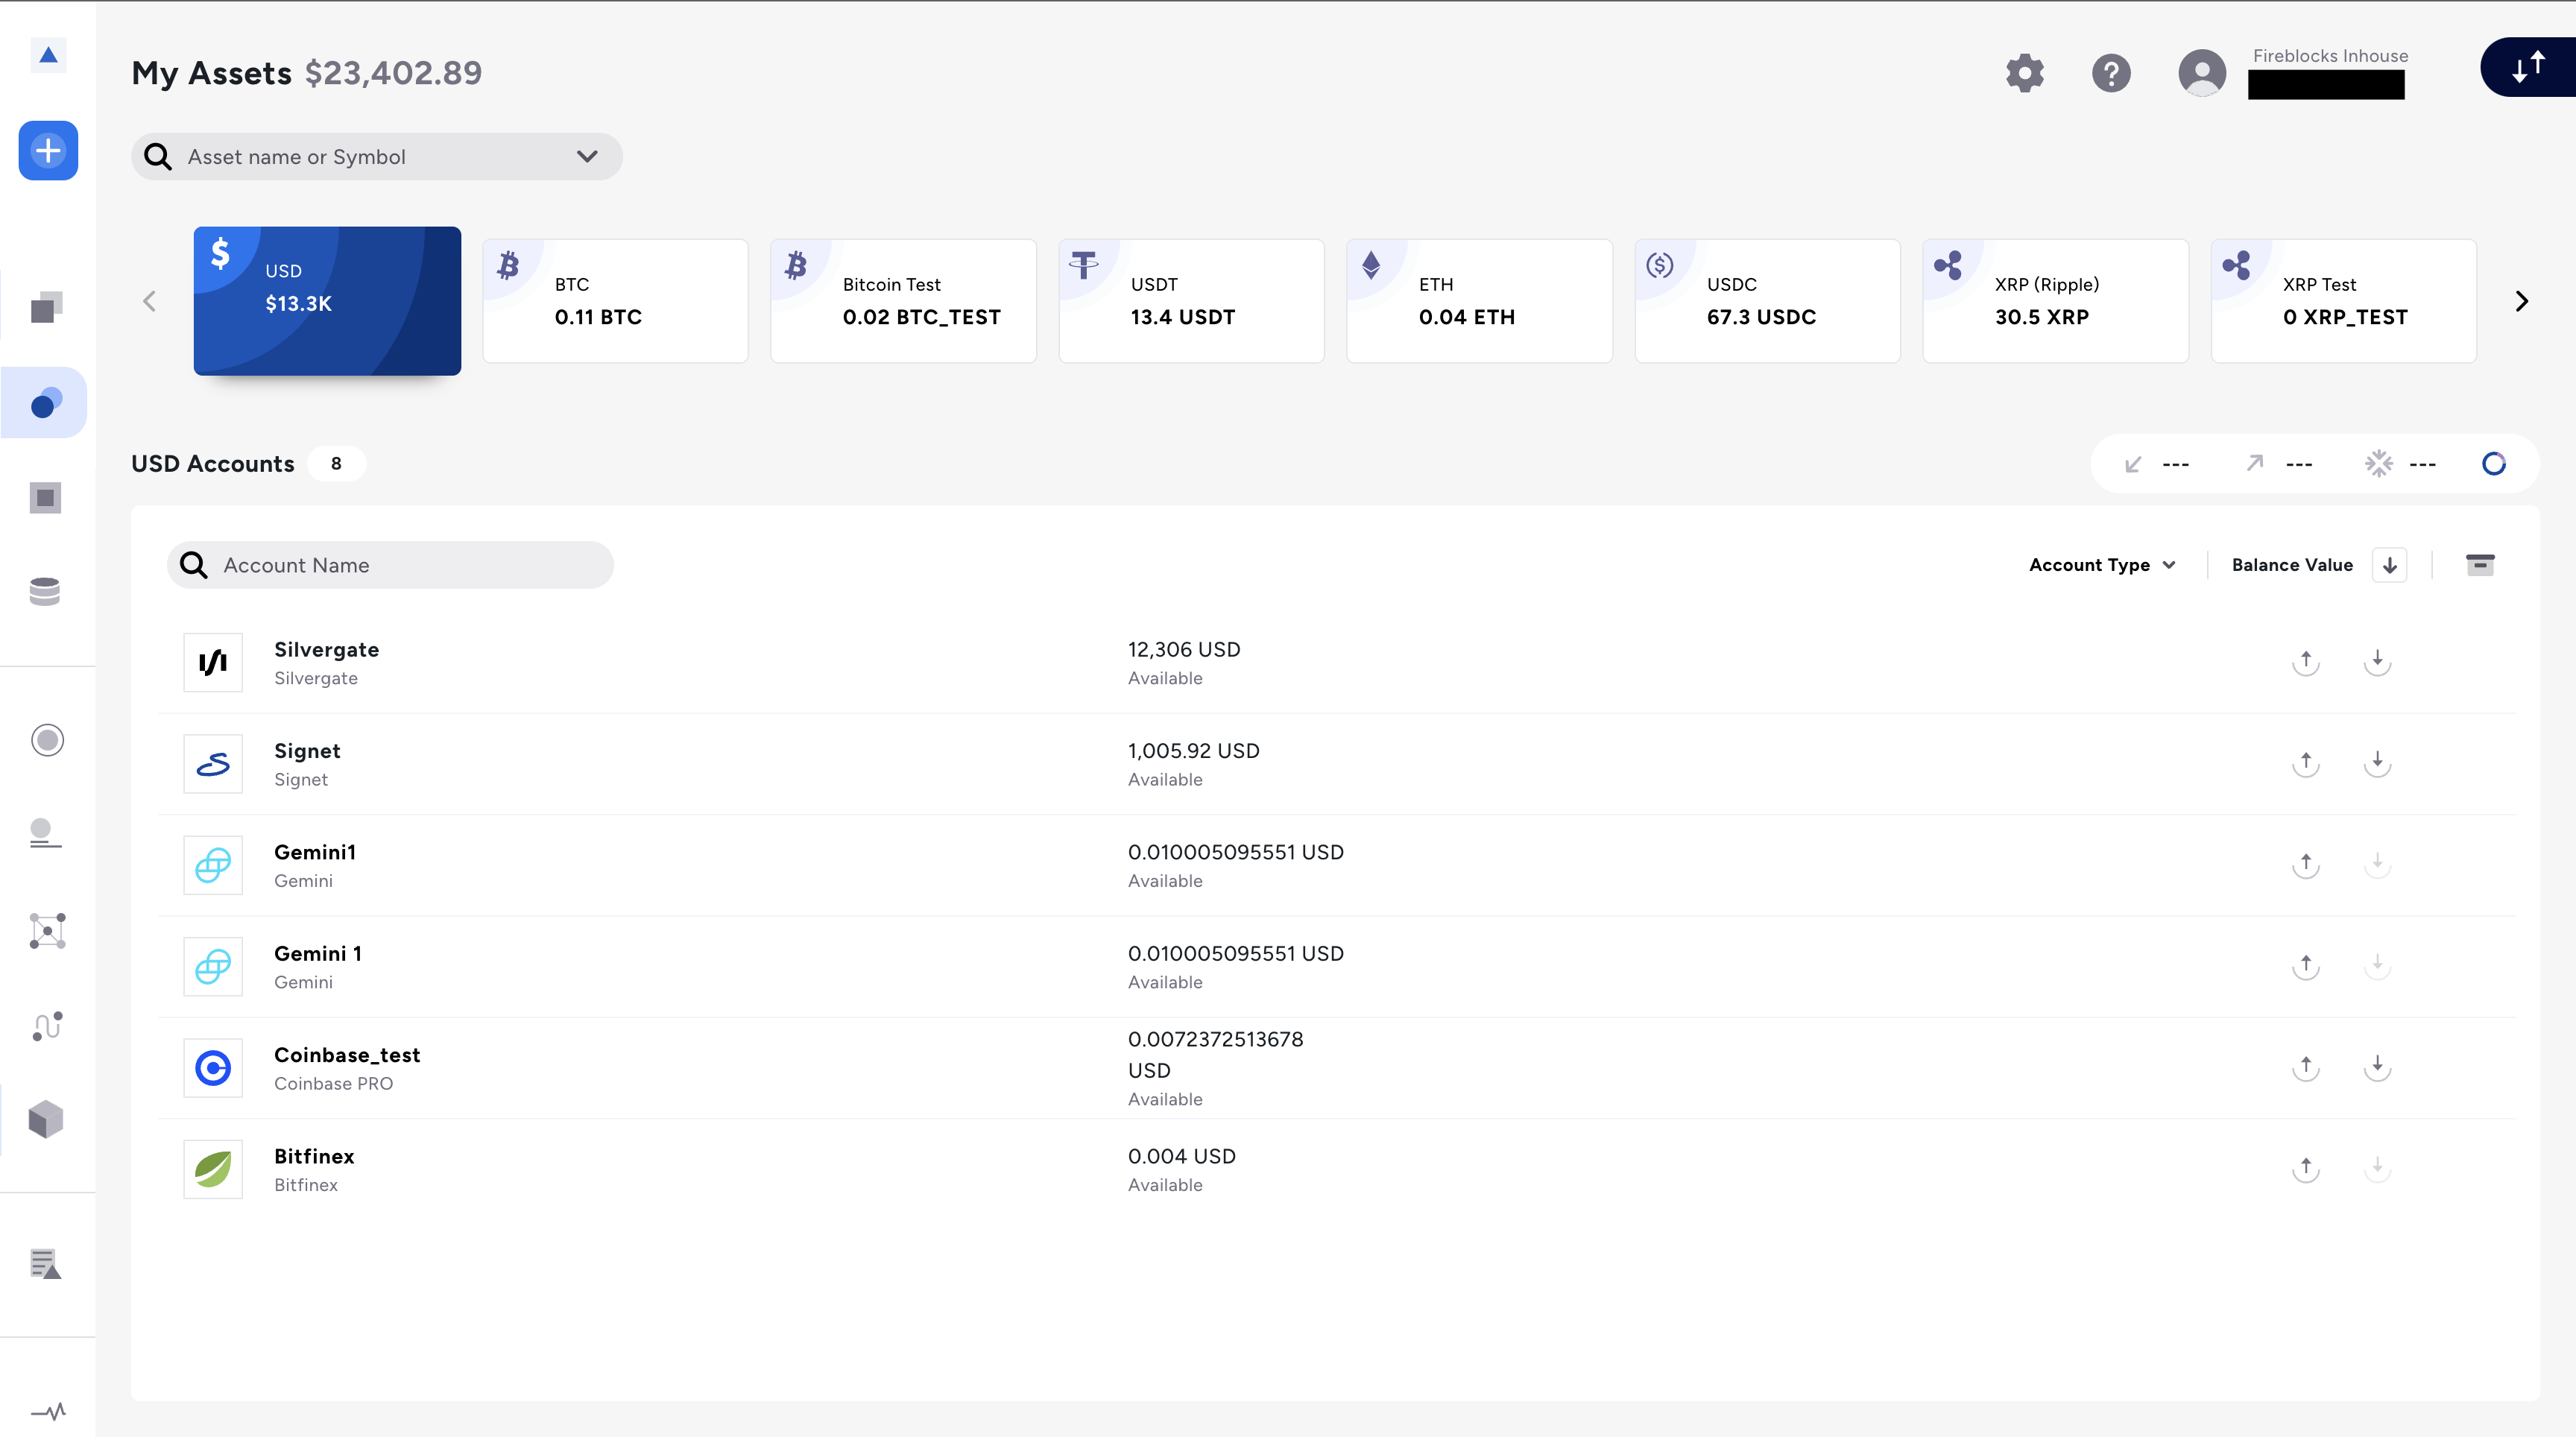The height and width of the screenshot is (1437, 2576).
Task: Open the Coinbase_test account row
Action: [1337, 1068]
